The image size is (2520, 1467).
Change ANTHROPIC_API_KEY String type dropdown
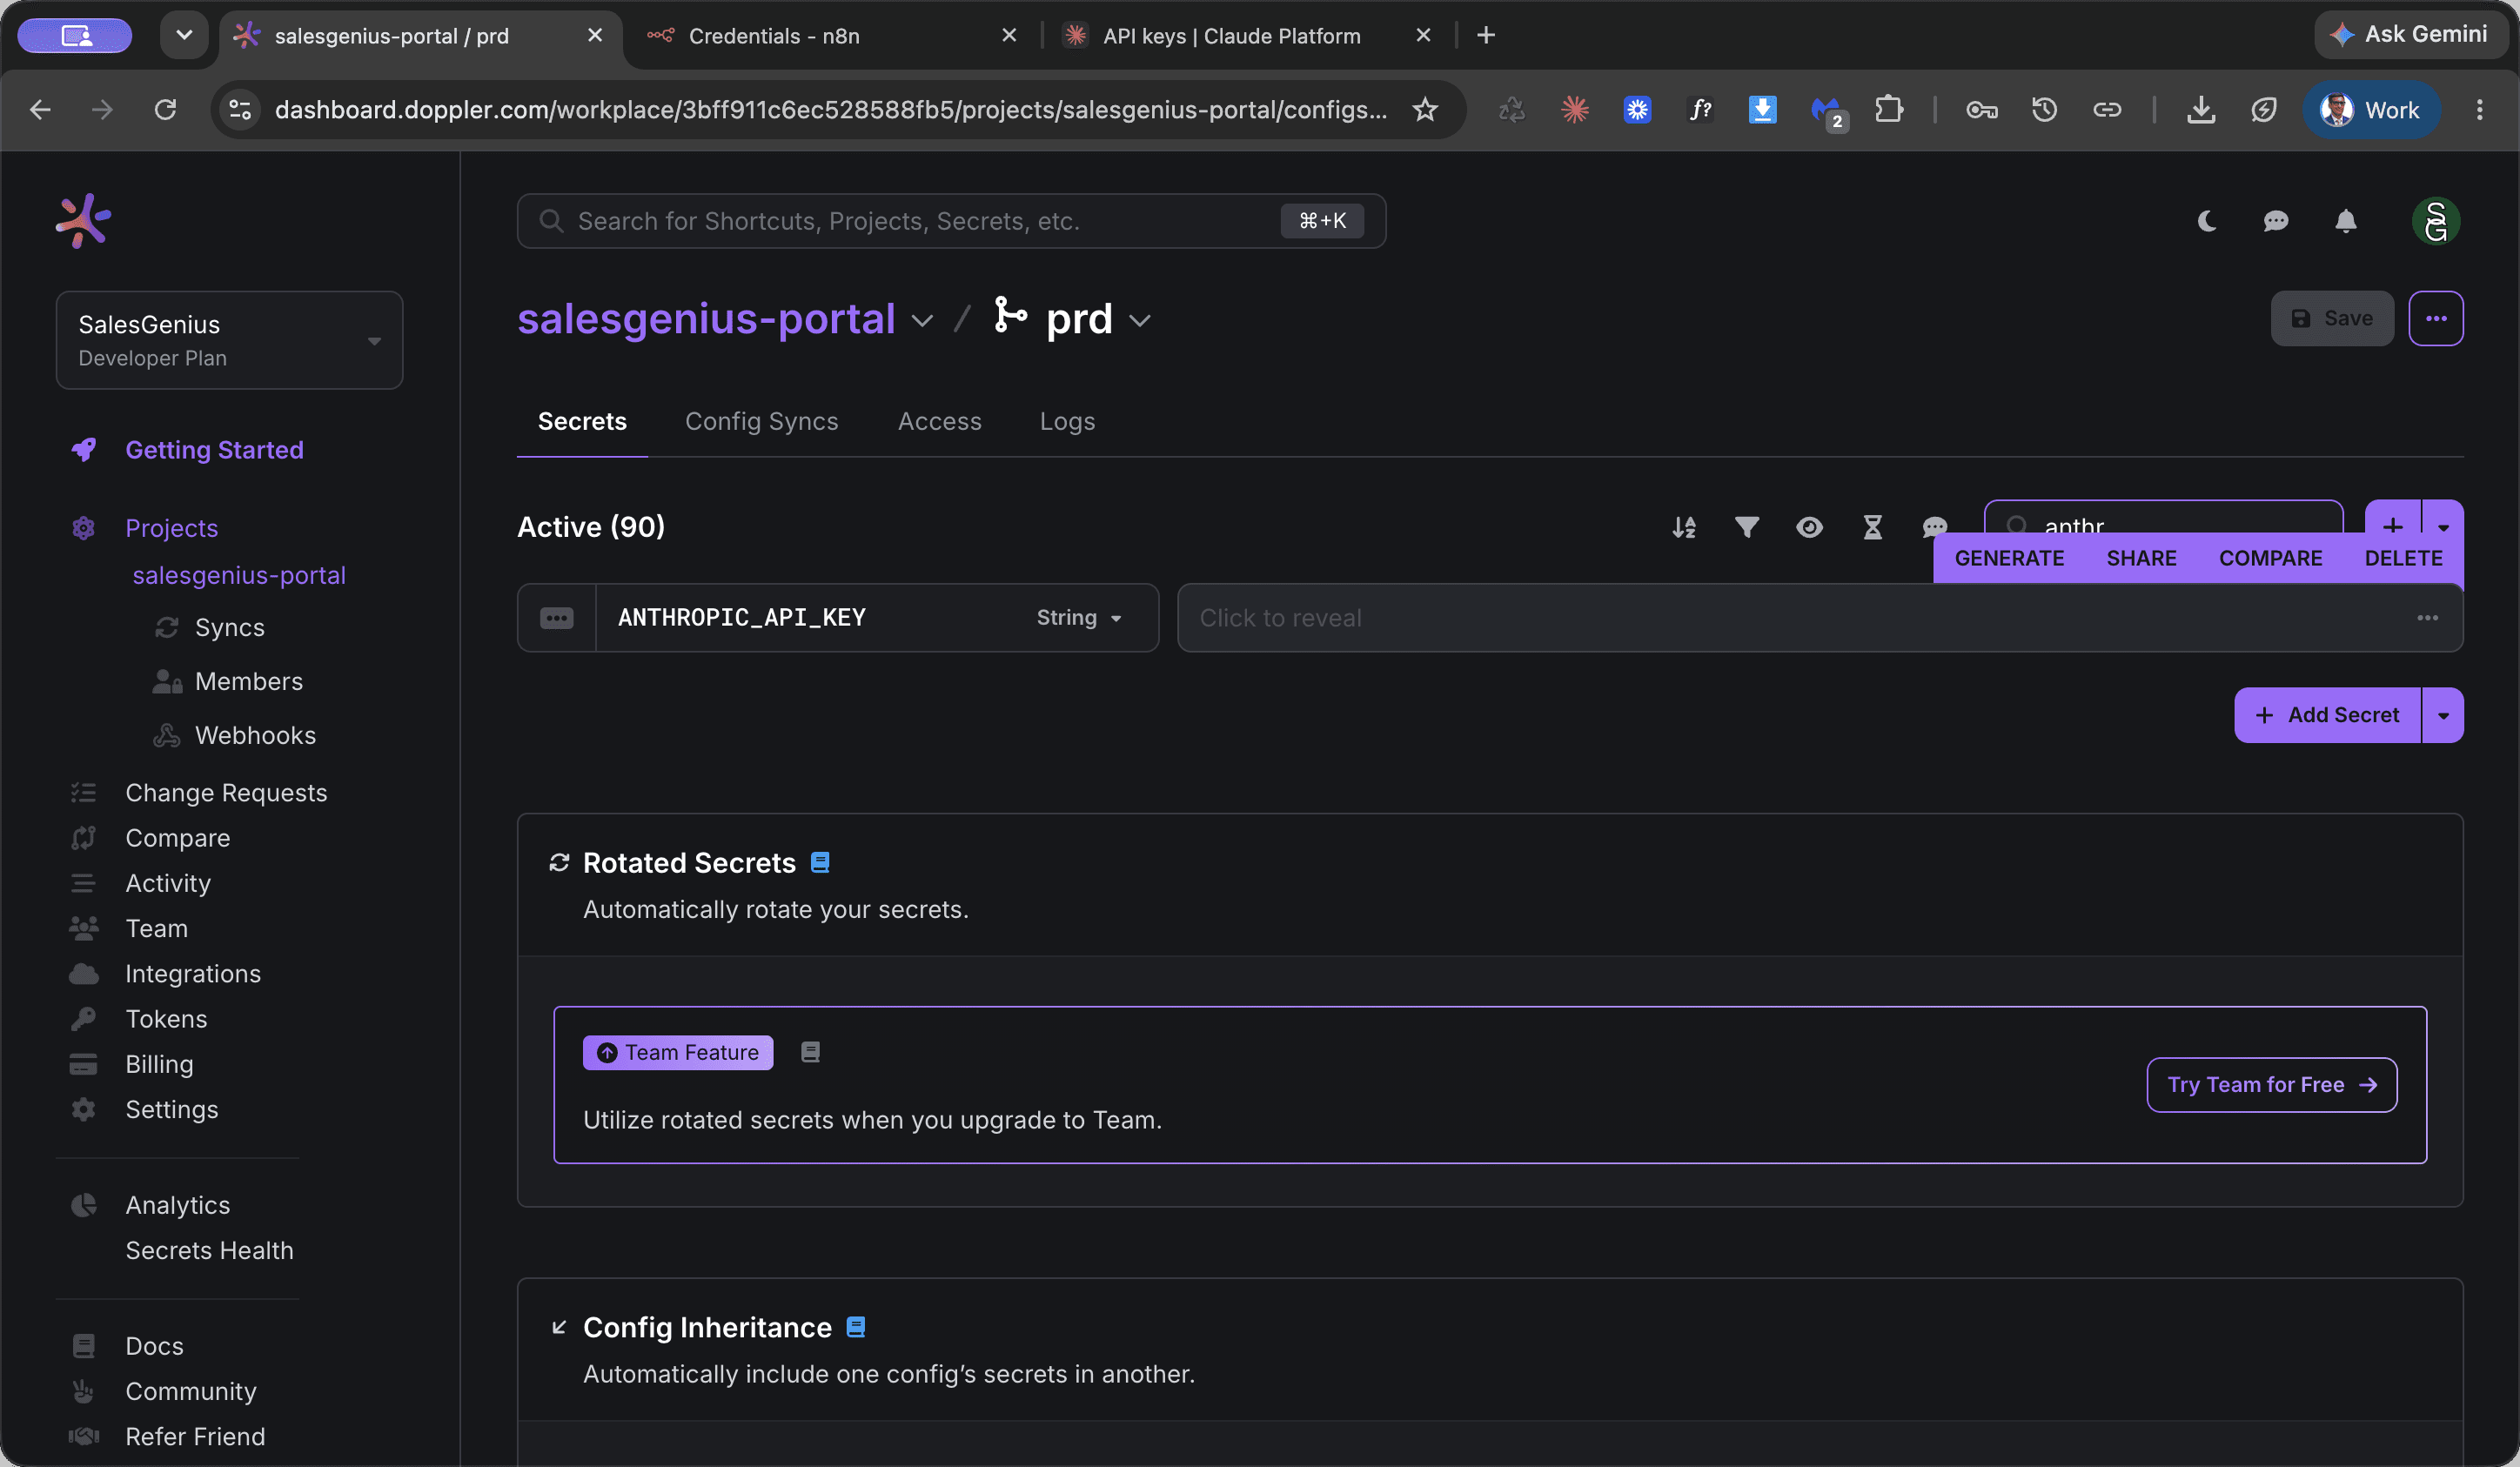pyautogui.click(x=1079, y=618)
